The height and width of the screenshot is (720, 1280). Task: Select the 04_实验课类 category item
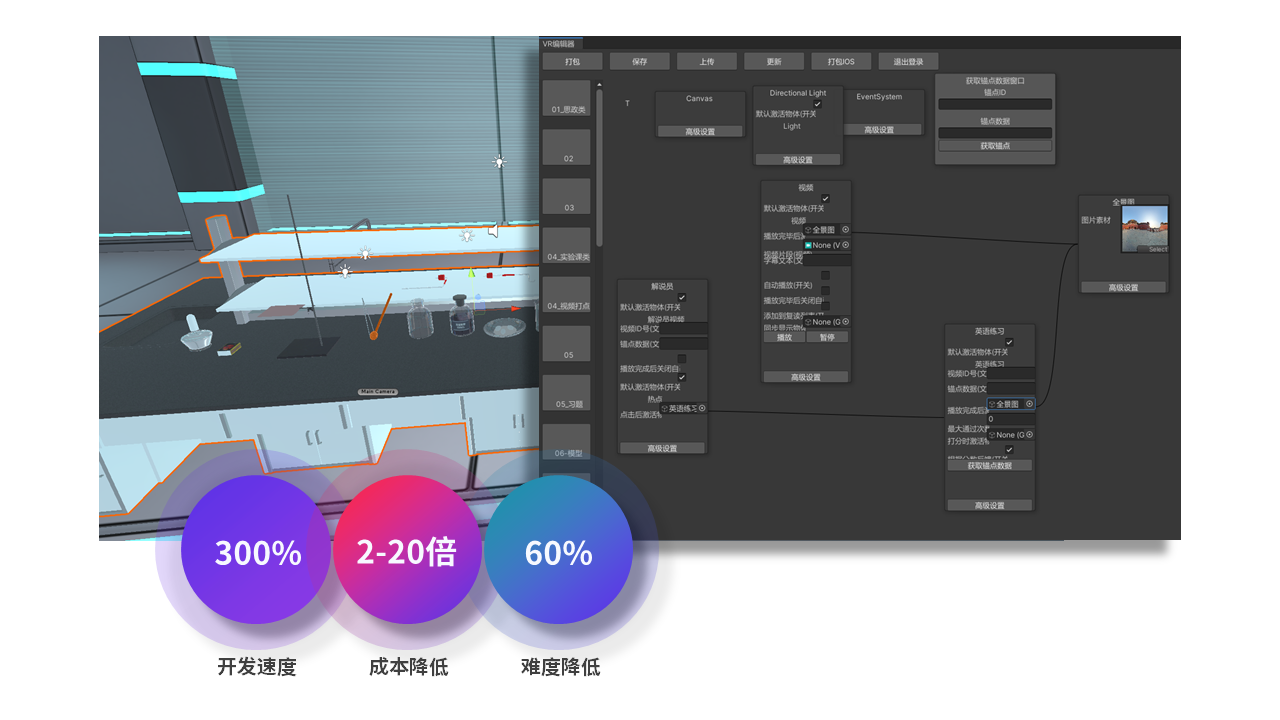point(567,246)
